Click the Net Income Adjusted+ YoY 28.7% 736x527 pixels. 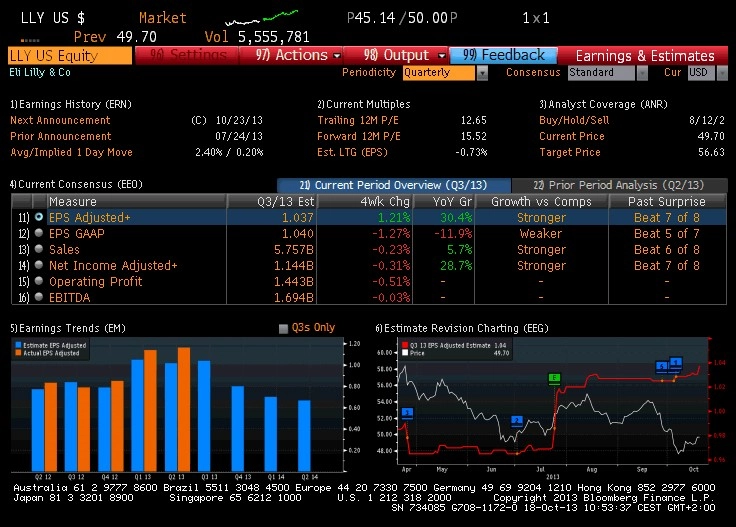(x=456, y=265)
